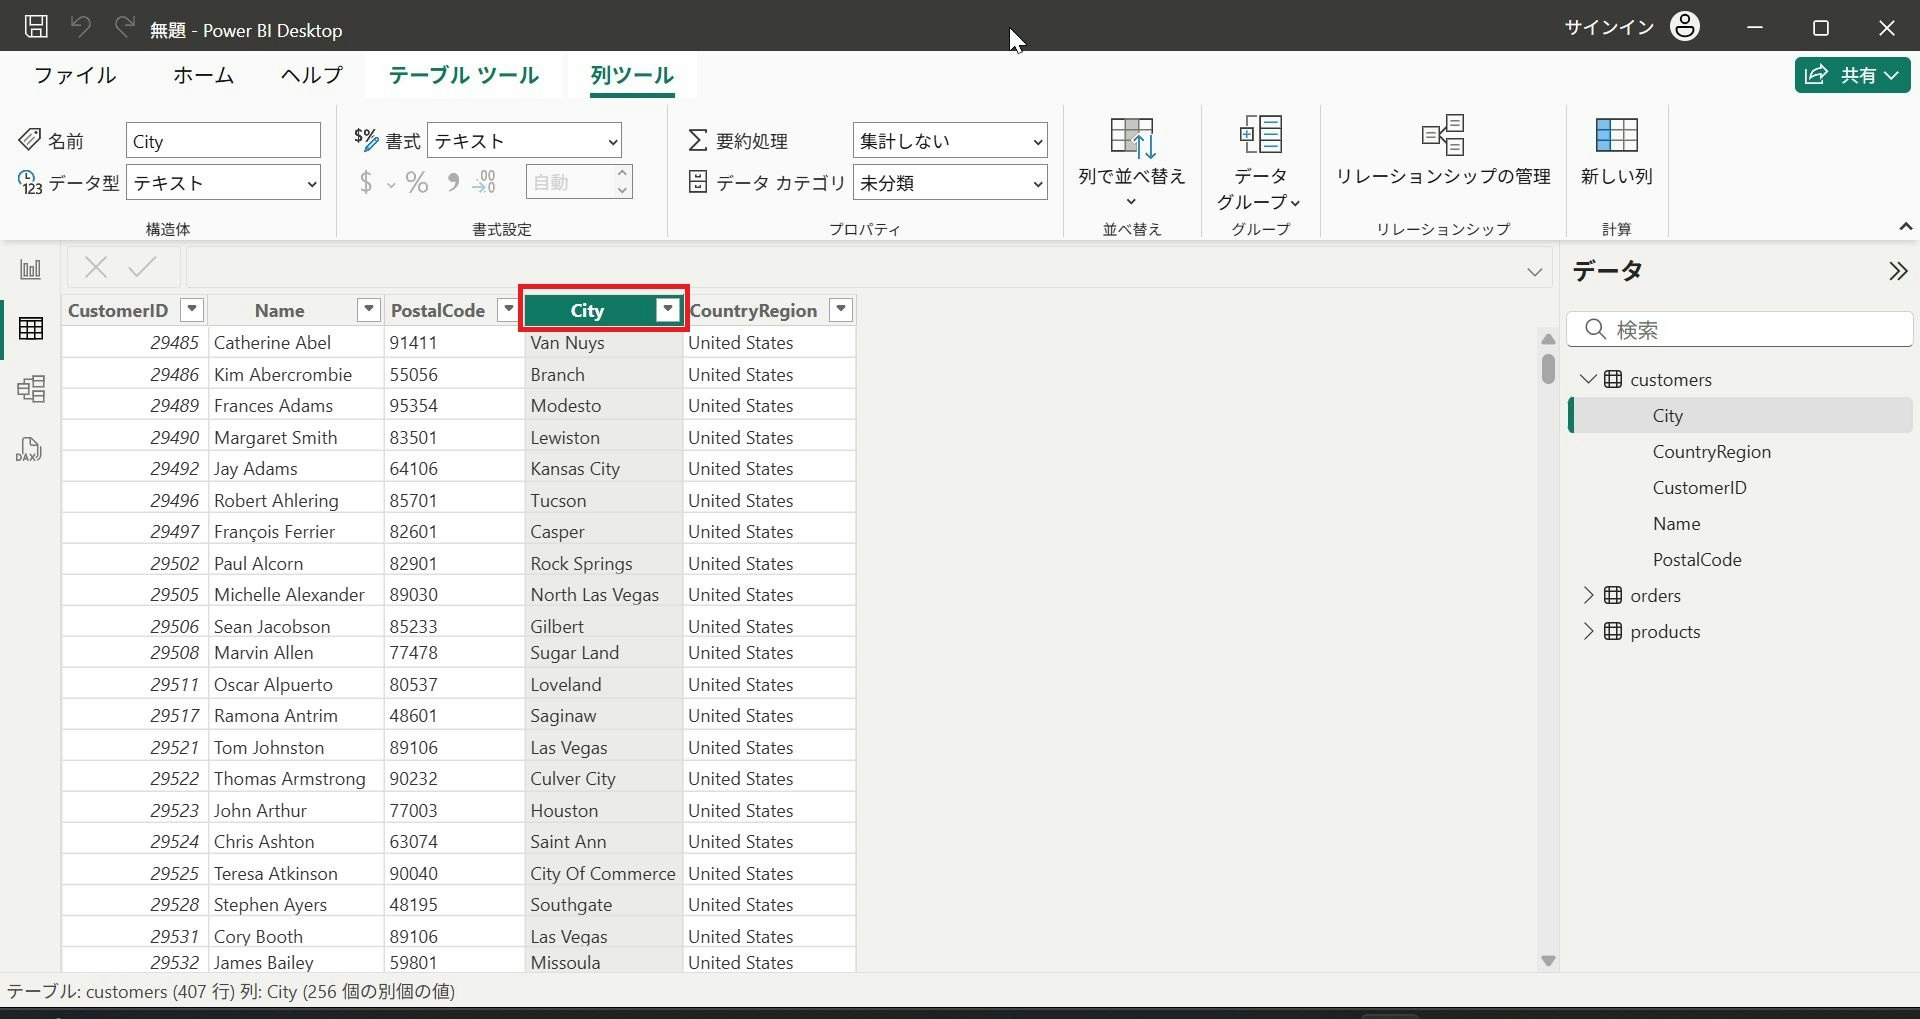Click the Redo arrow icon
The image size is (1920, 1019).
tap(125, 27)
